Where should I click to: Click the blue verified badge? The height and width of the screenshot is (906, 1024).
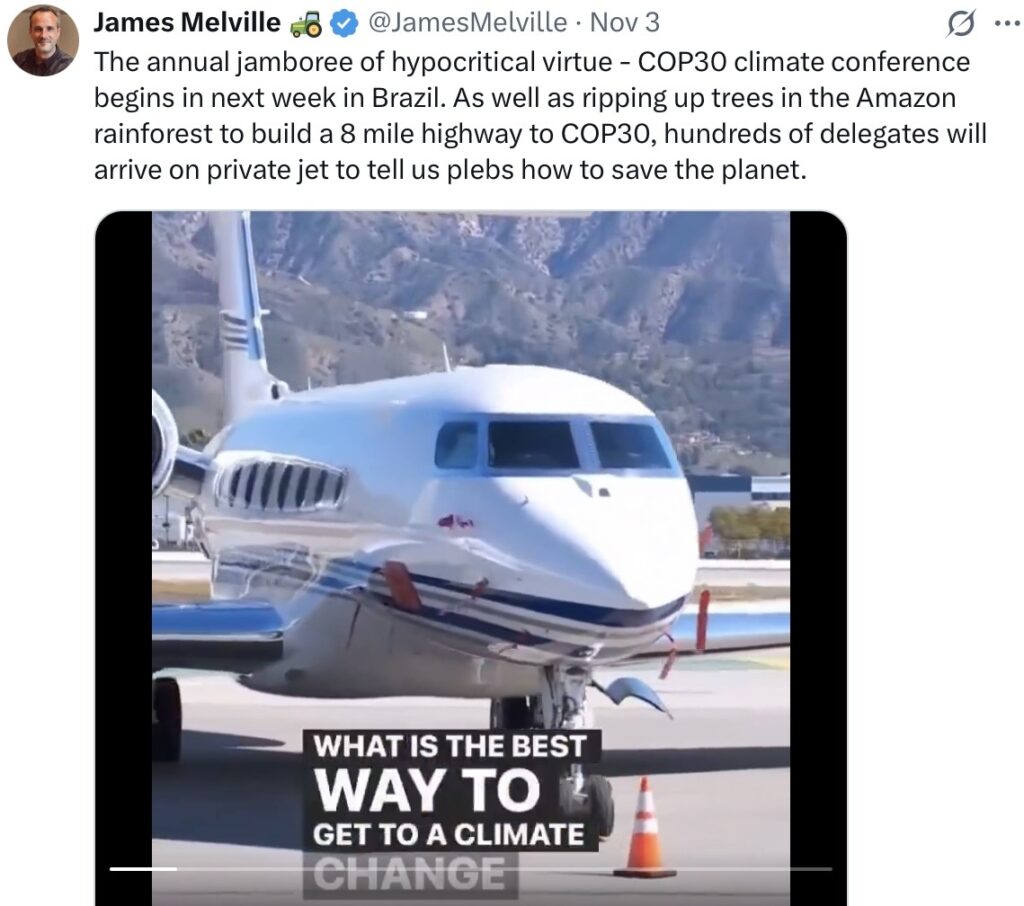[x=344, y=24]
